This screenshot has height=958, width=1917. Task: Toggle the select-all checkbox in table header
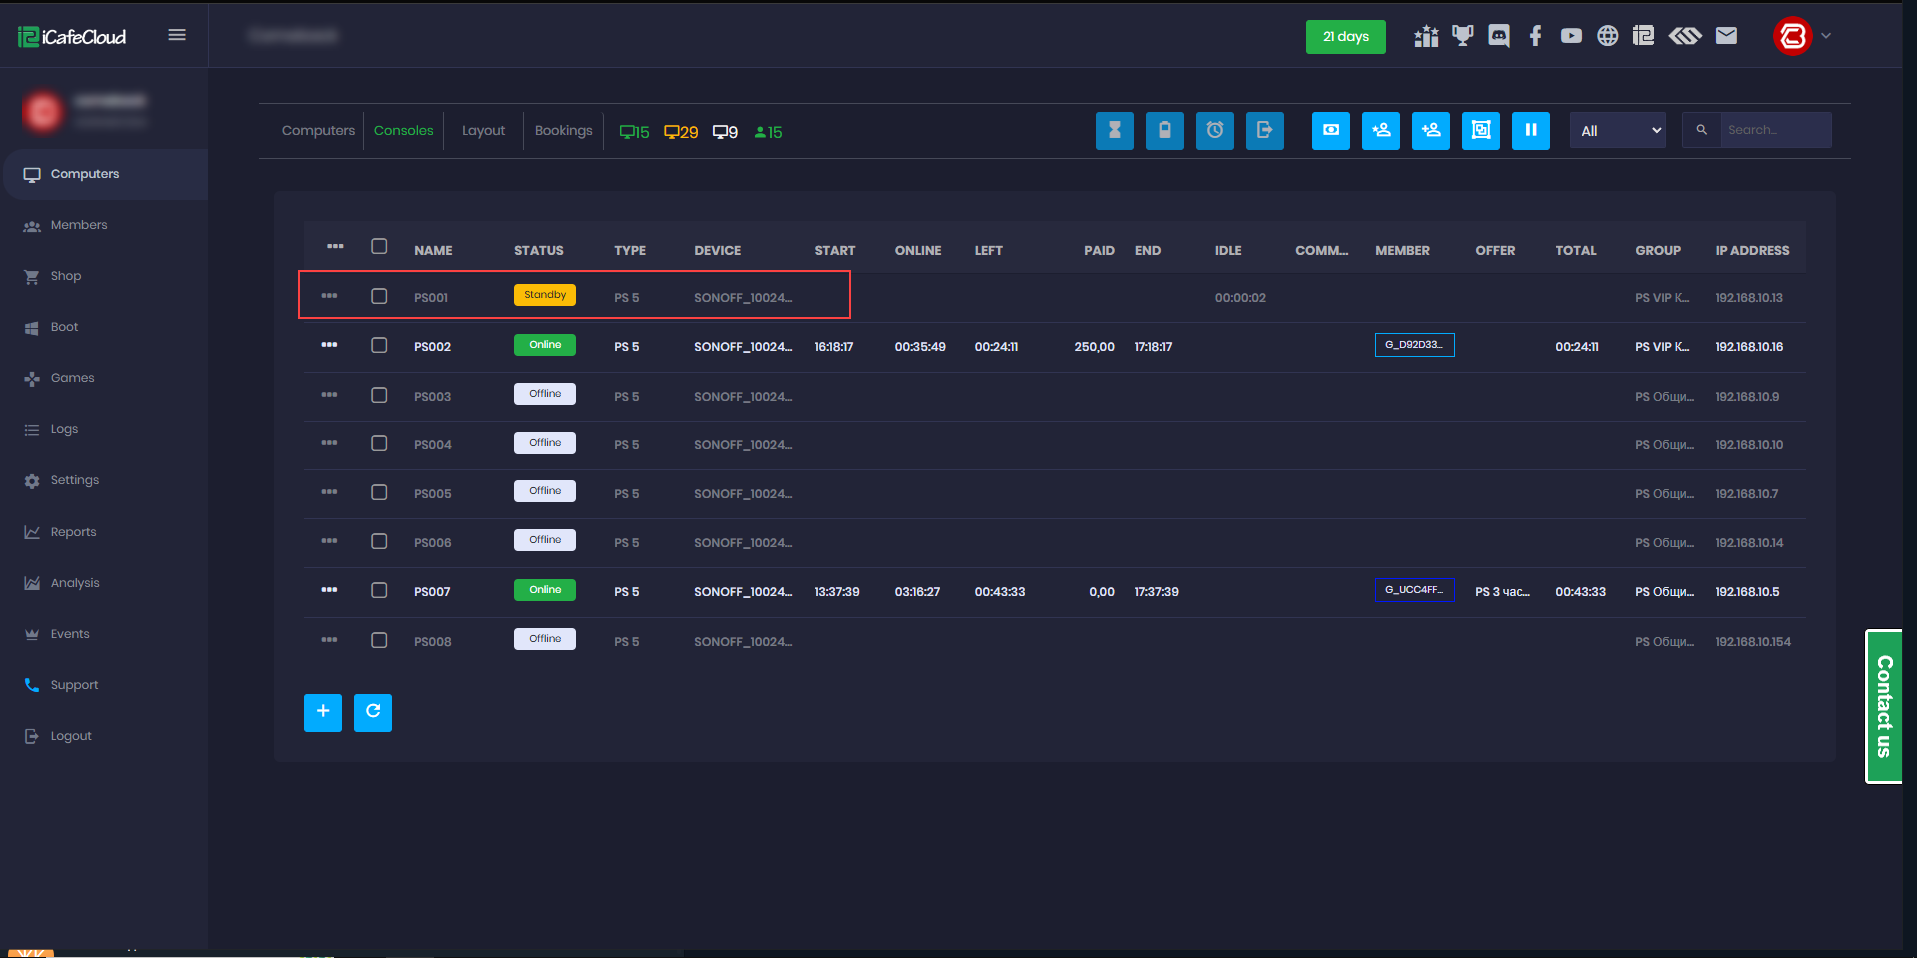(x=379, y=247)
